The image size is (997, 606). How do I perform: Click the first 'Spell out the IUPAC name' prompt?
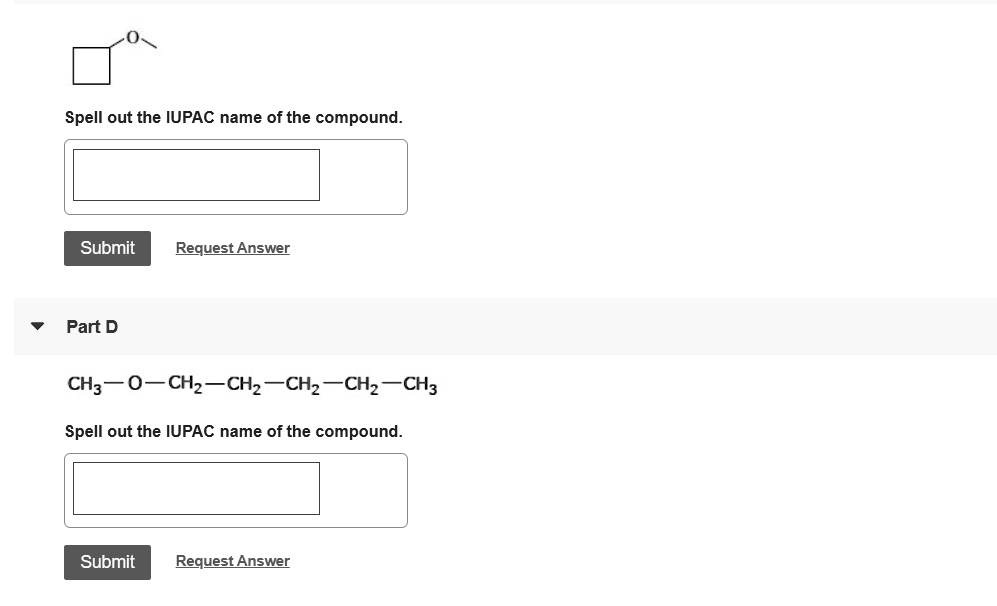(233, 117)
